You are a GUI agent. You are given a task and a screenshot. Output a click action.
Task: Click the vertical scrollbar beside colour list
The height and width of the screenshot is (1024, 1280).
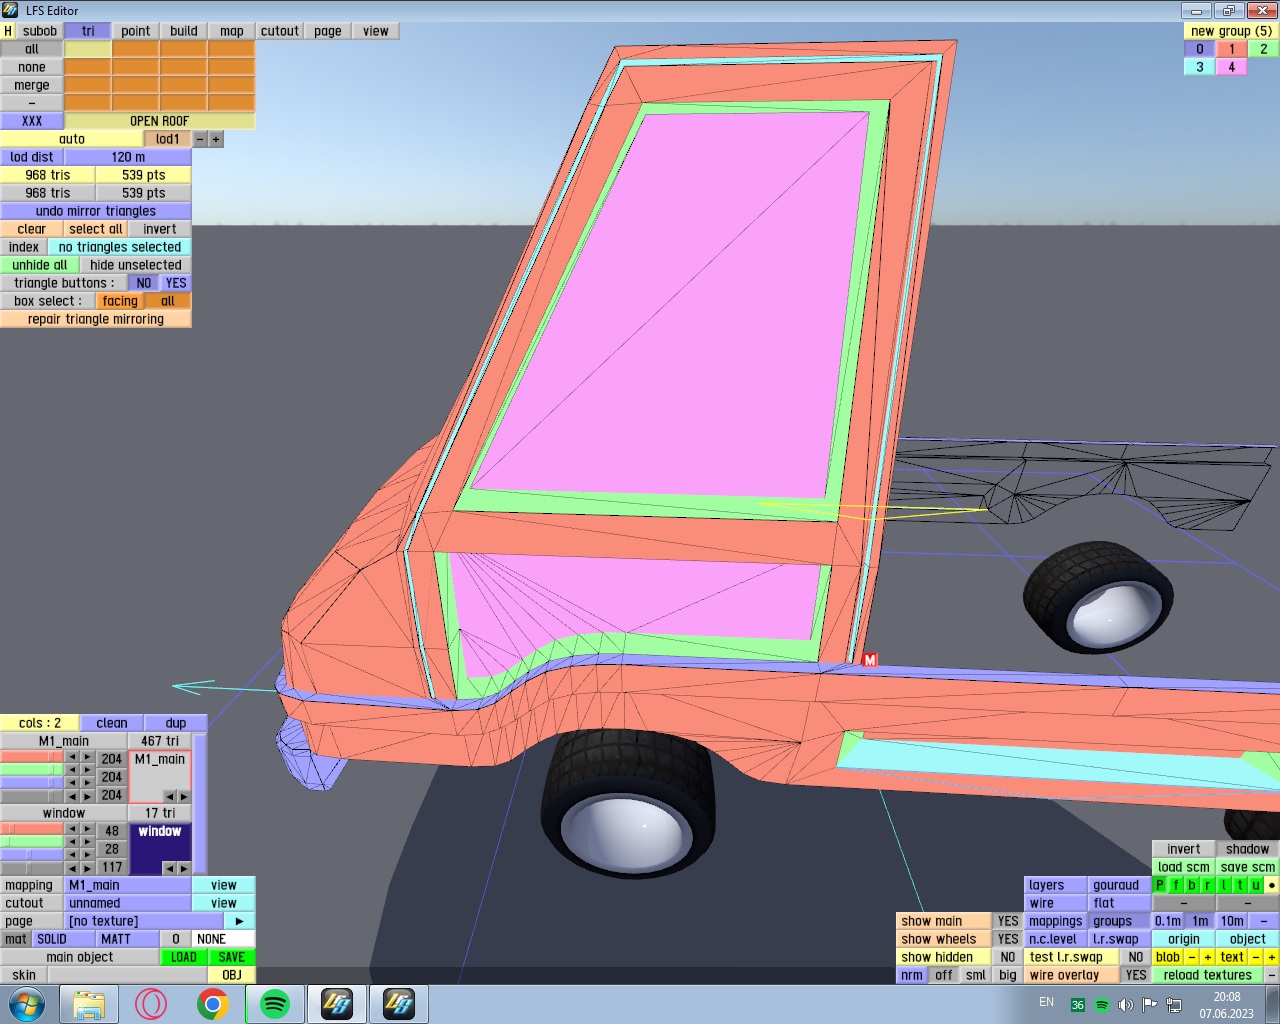click(199, 804)
